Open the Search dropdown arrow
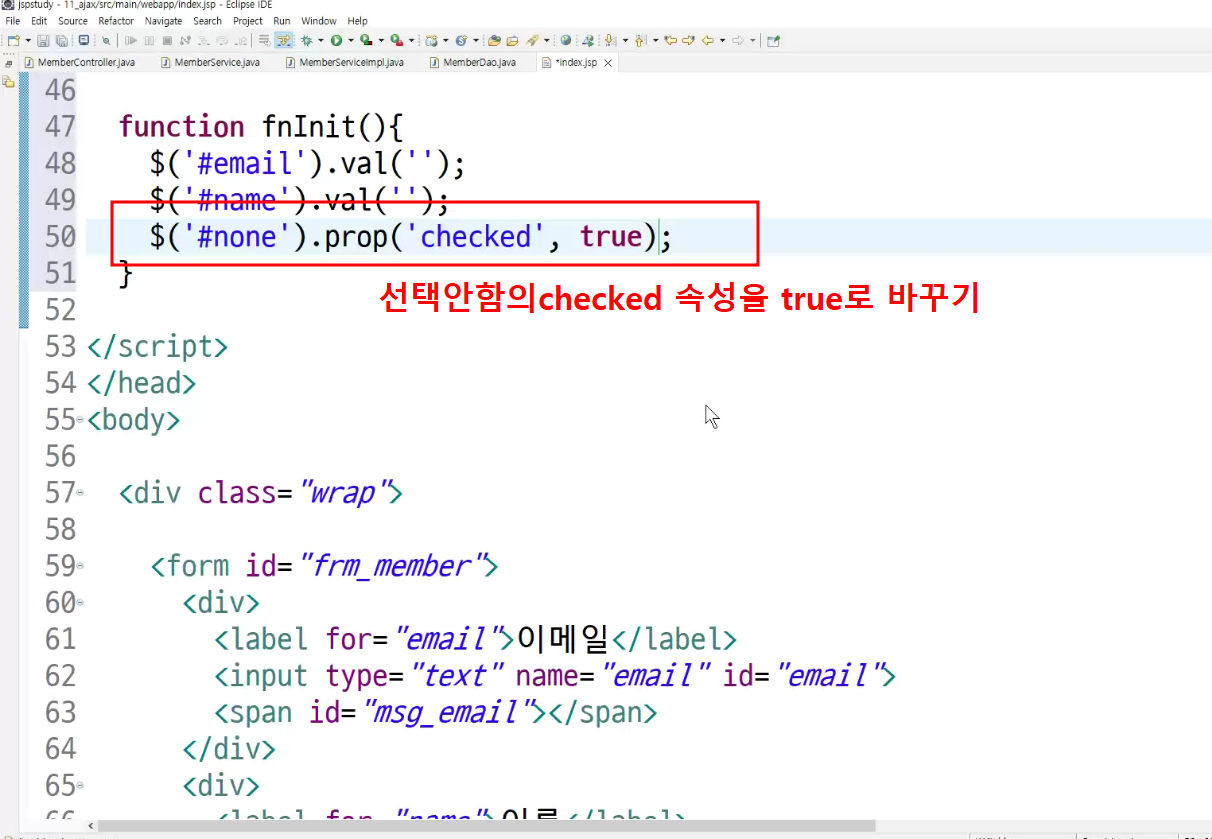 point(546,40)
